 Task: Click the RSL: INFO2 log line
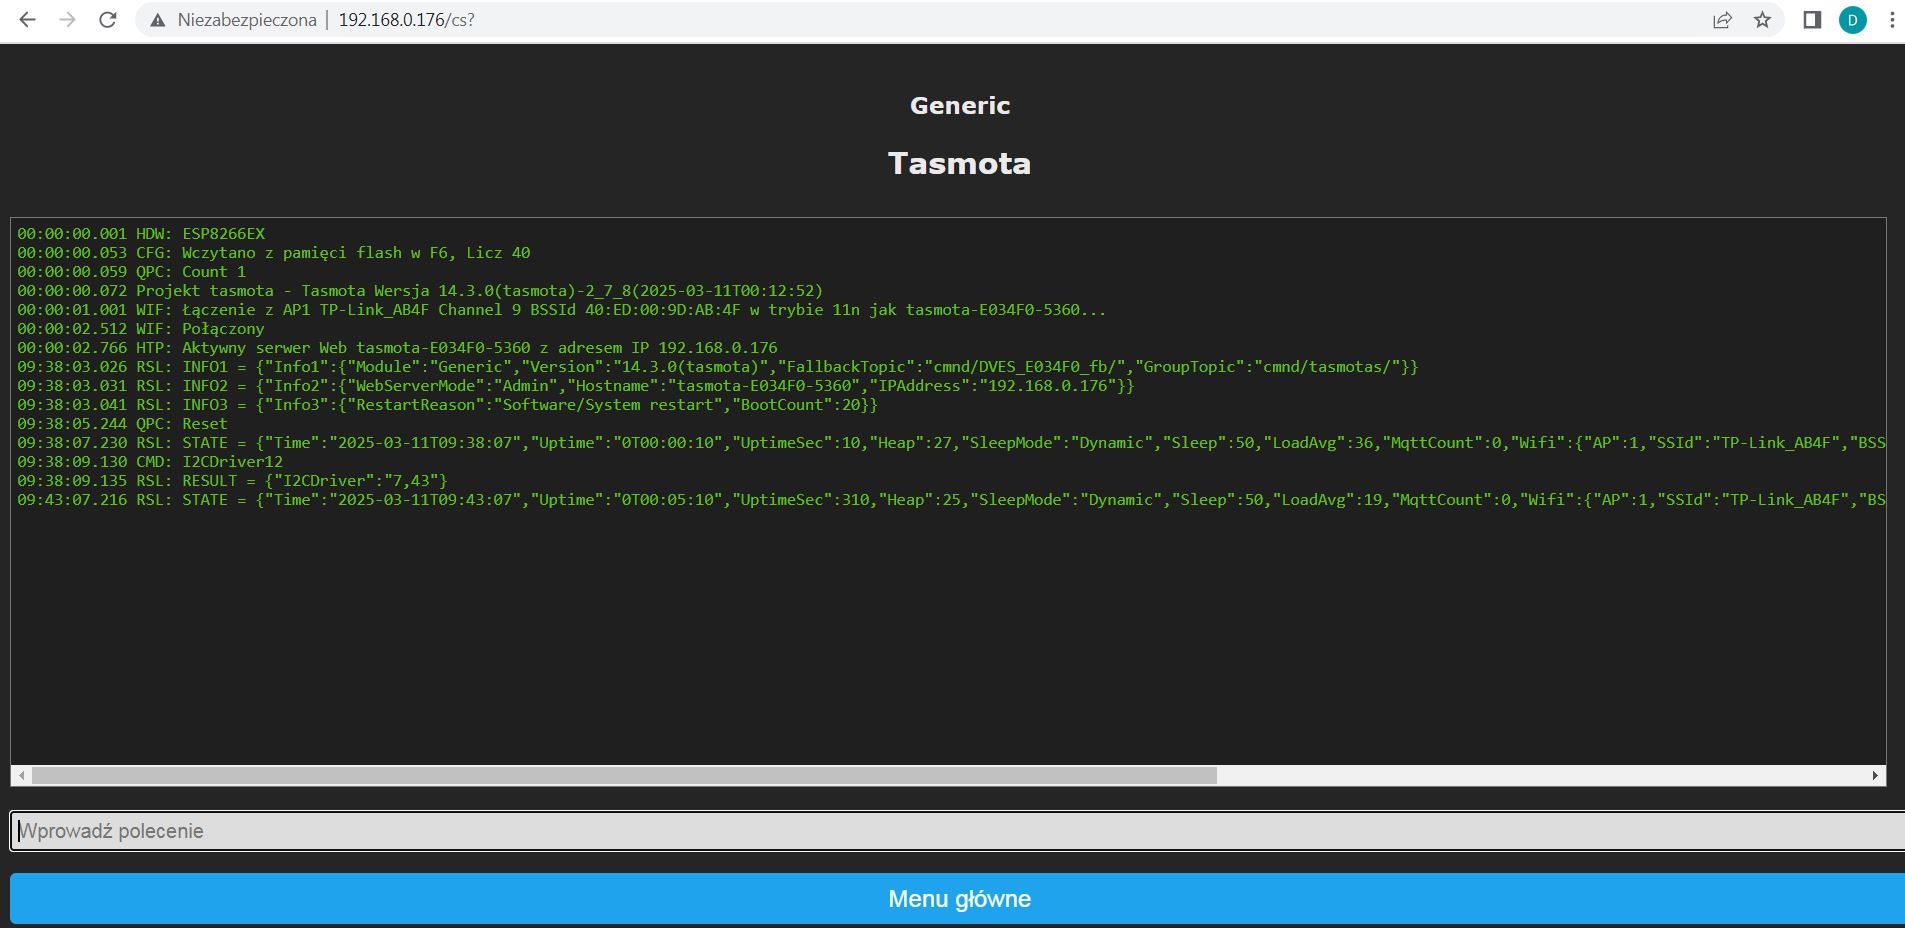pos(576,386)
